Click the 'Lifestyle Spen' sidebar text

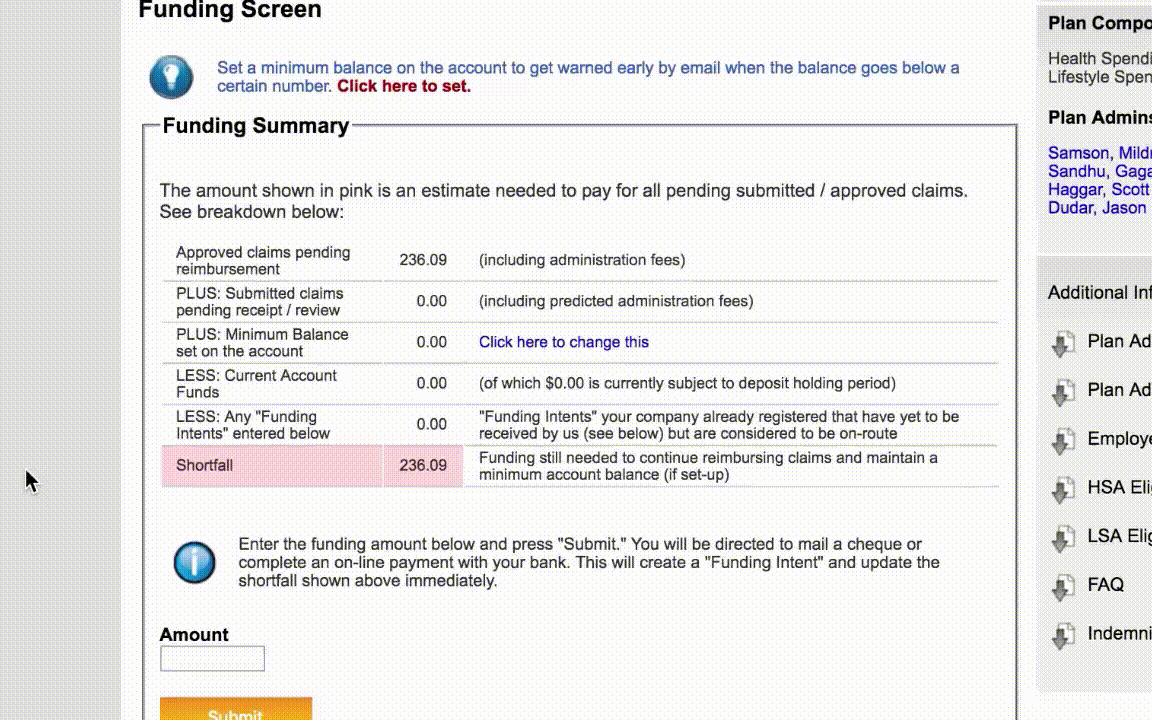[x=1100, y=76]
